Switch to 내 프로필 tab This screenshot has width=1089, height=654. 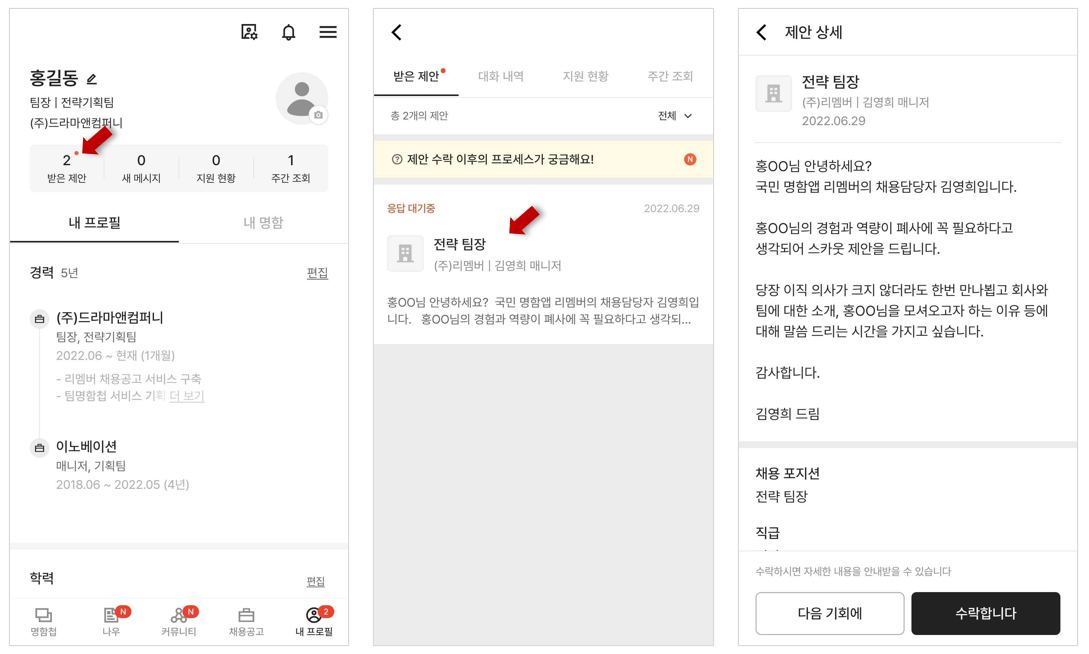point(94,223)
